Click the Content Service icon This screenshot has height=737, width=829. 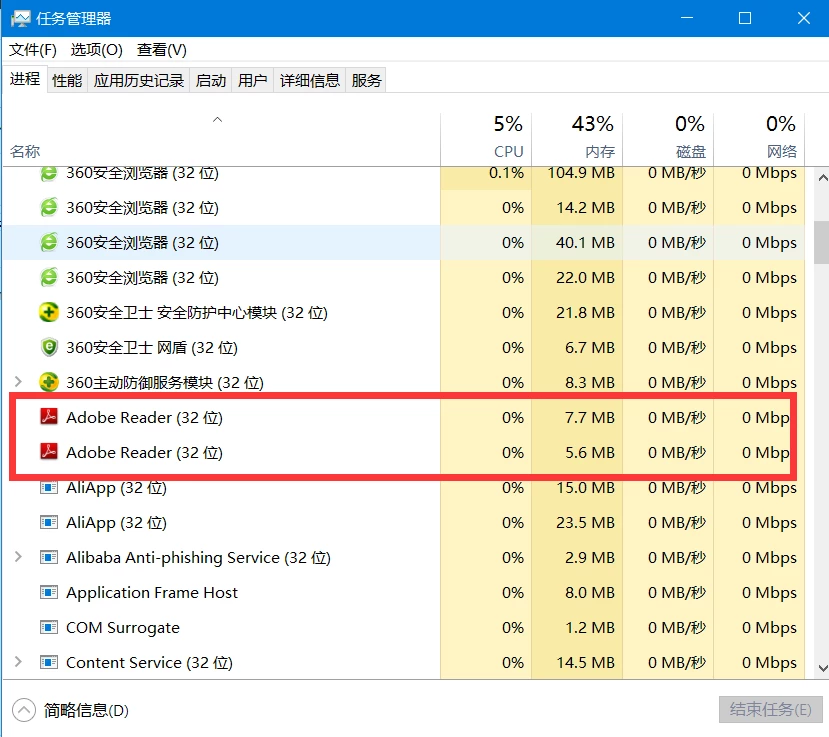coord(49,662)
